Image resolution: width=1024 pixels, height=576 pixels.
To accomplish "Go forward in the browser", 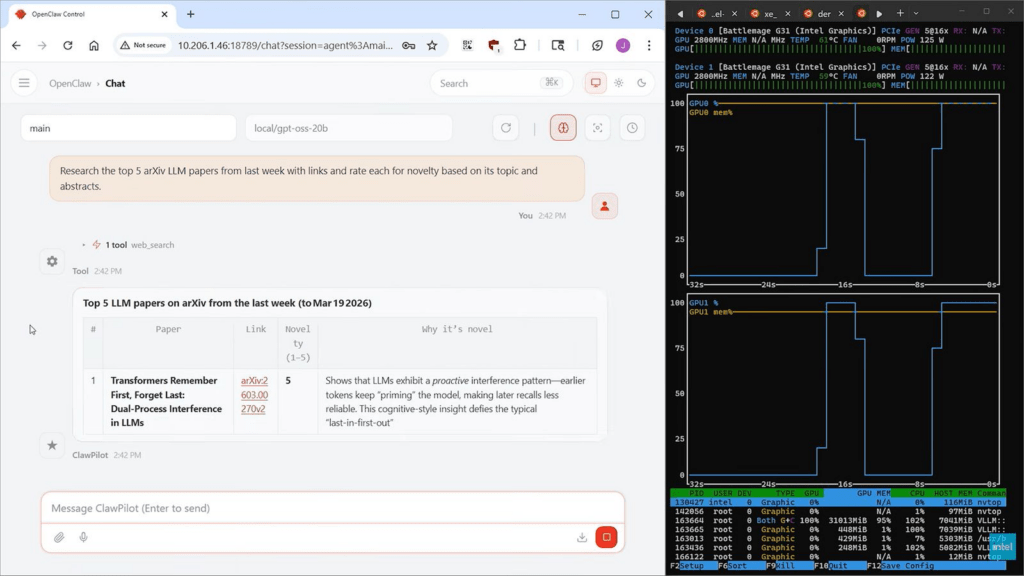I will (42, 45).
